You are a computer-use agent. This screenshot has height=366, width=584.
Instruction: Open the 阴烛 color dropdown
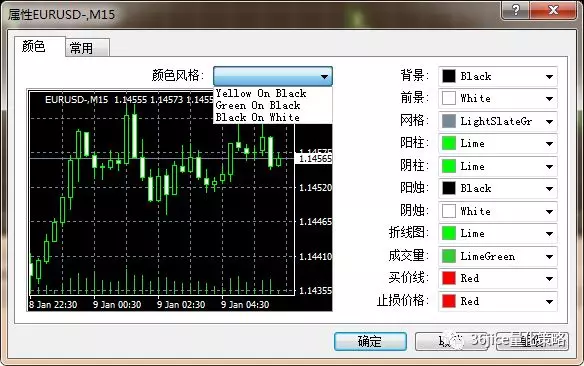tap(498, 211)
